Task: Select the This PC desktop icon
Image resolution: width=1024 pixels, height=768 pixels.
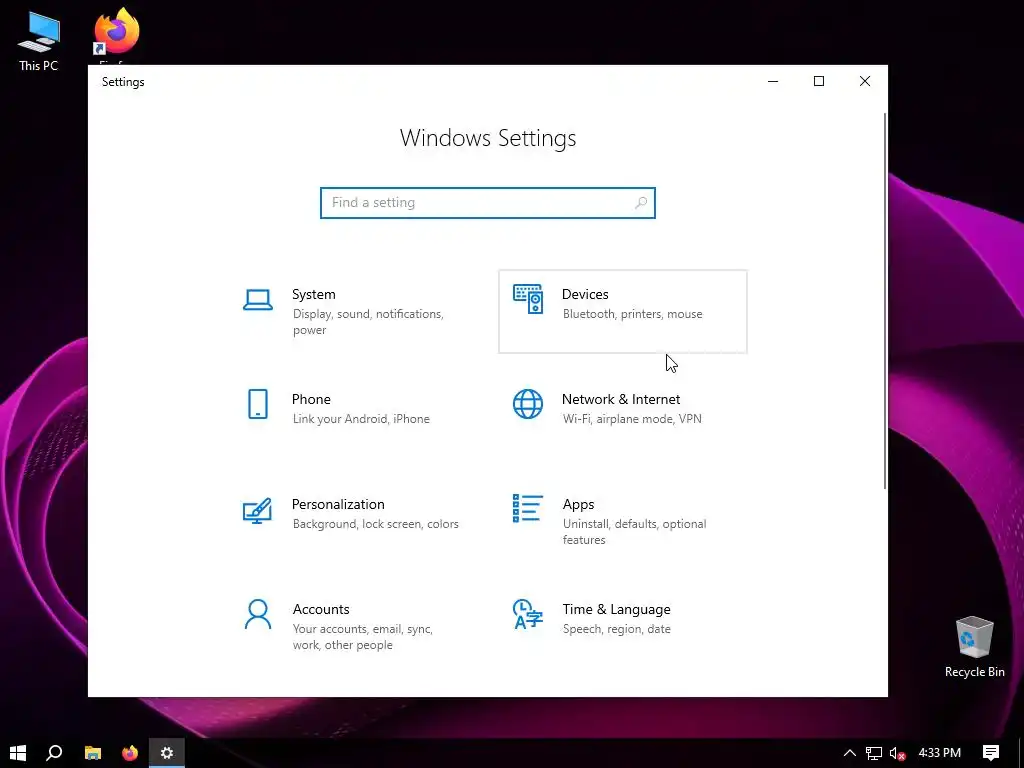Action: (39, 41)
